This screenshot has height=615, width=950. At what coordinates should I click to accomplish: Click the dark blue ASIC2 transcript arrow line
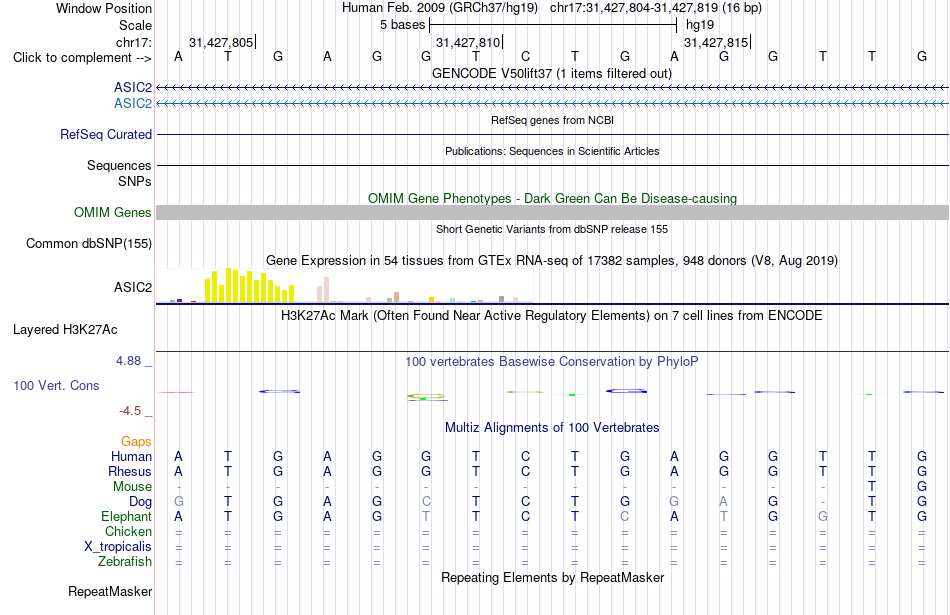point(552,88)
